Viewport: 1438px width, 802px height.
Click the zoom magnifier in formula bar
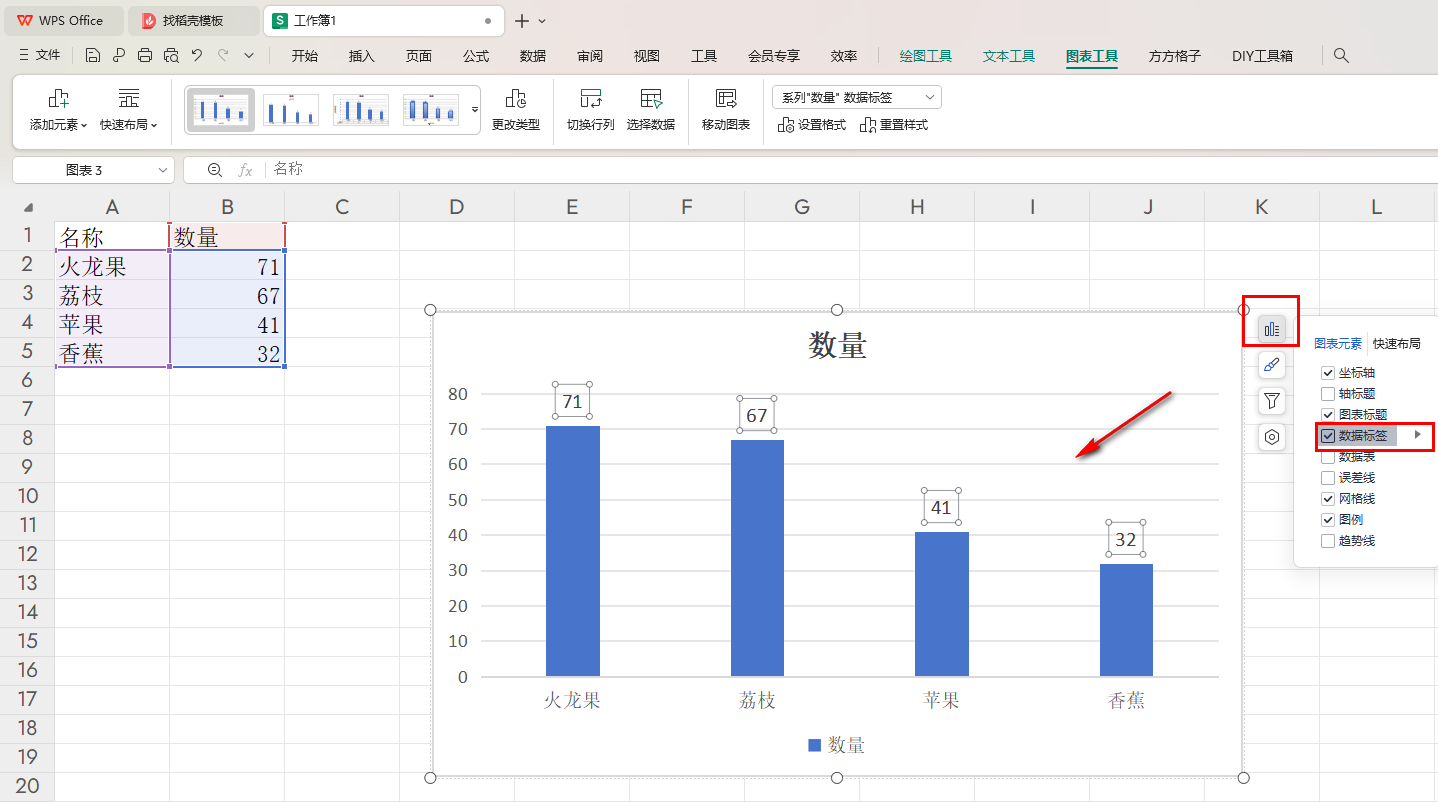click(x=214, y=170)
